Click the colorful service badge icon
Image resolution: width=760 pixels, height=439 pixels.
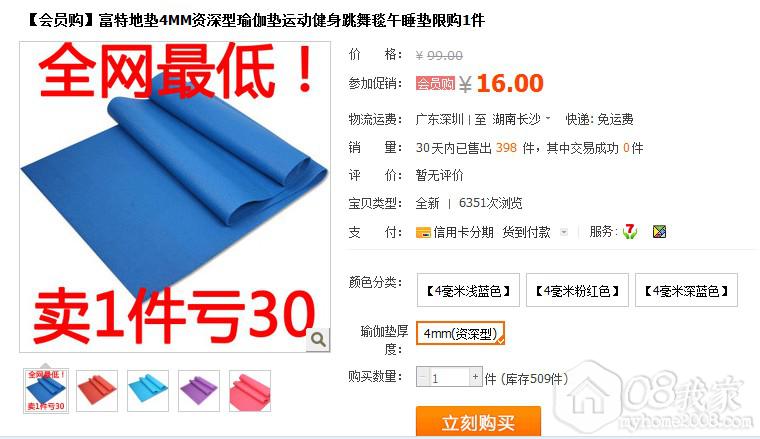(659, 232)
